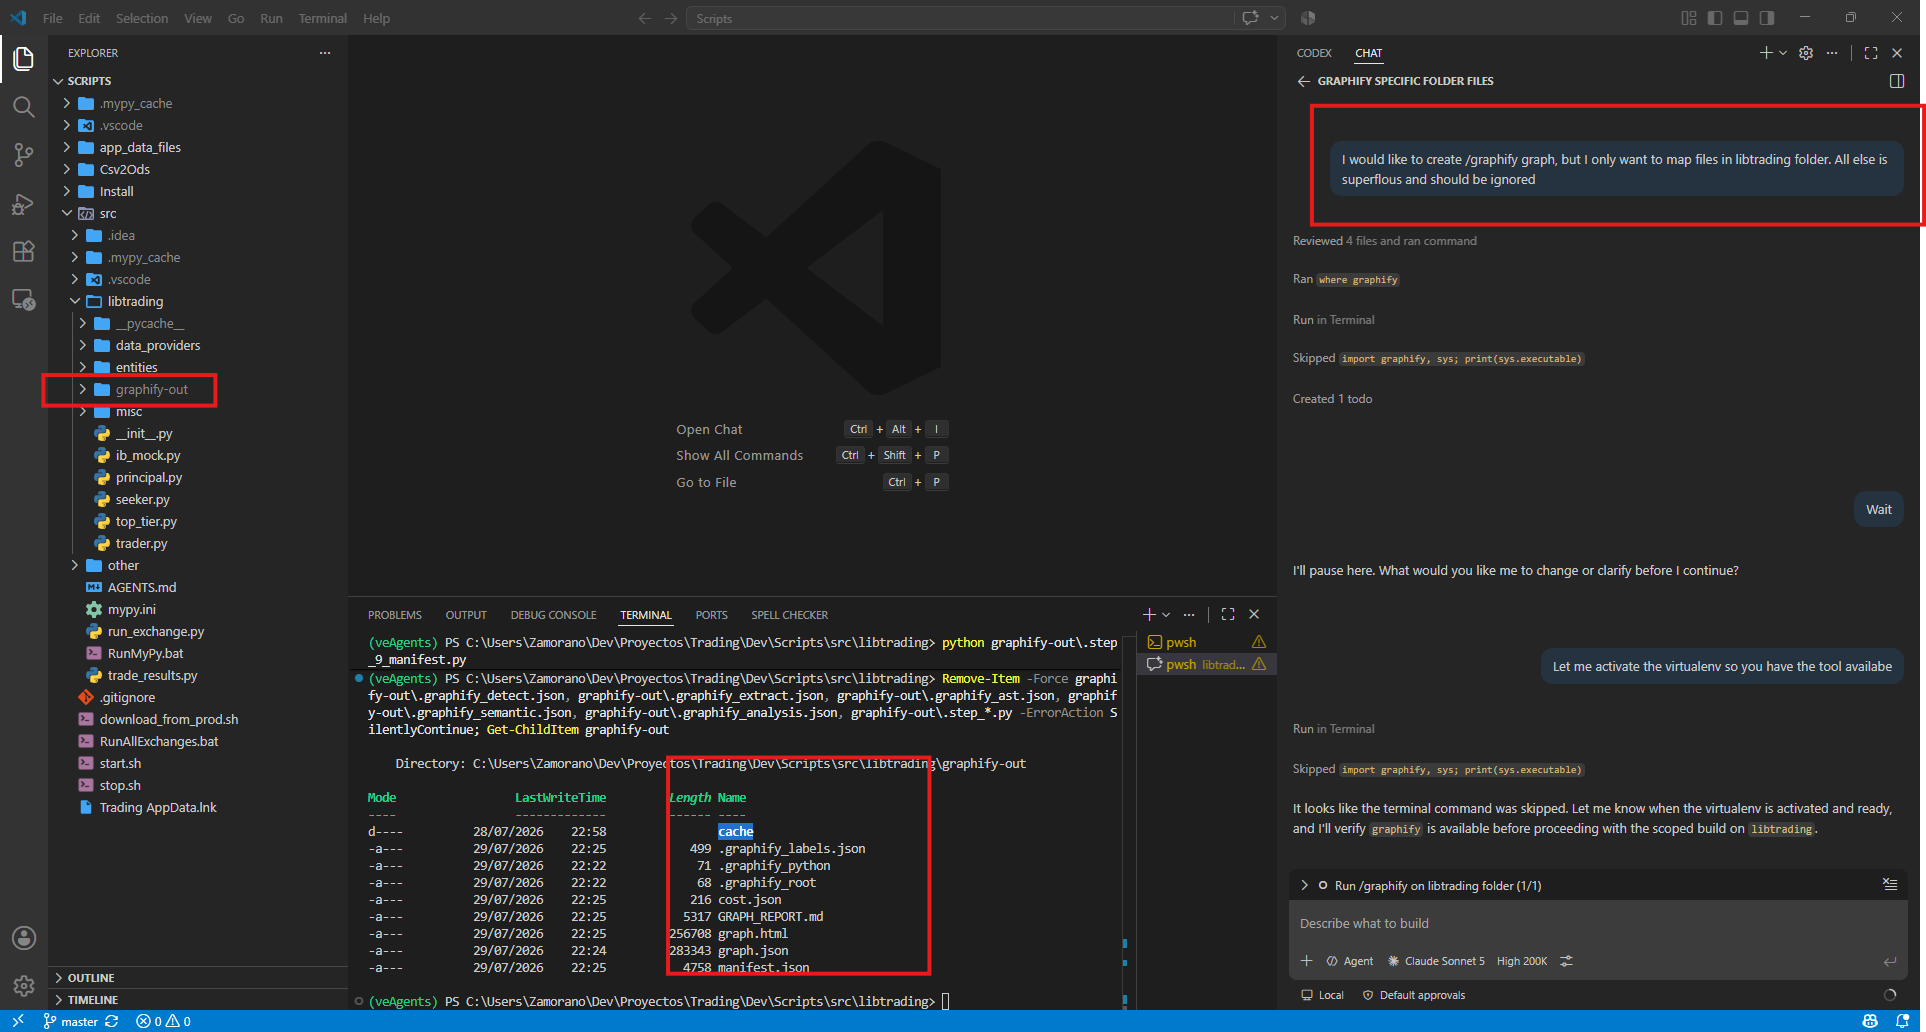Expand the TIMELINE section
The image size is (1926, 1032).
pyautogui.click(x=198, y=999)
